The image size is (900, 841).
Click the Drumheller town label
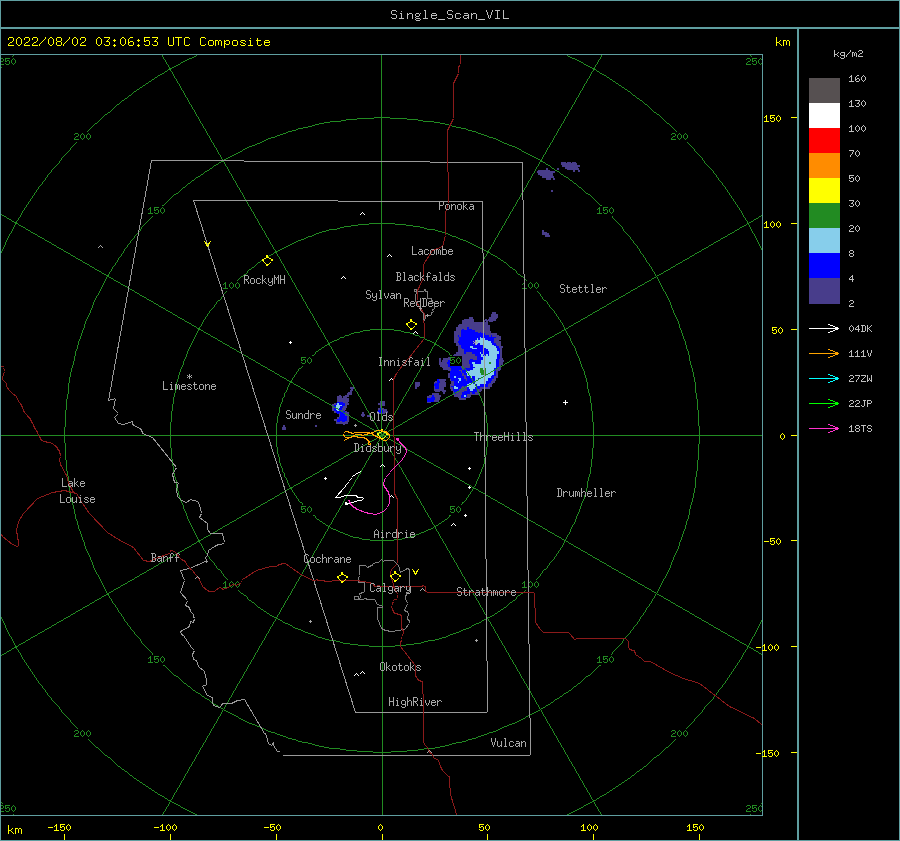586,493
